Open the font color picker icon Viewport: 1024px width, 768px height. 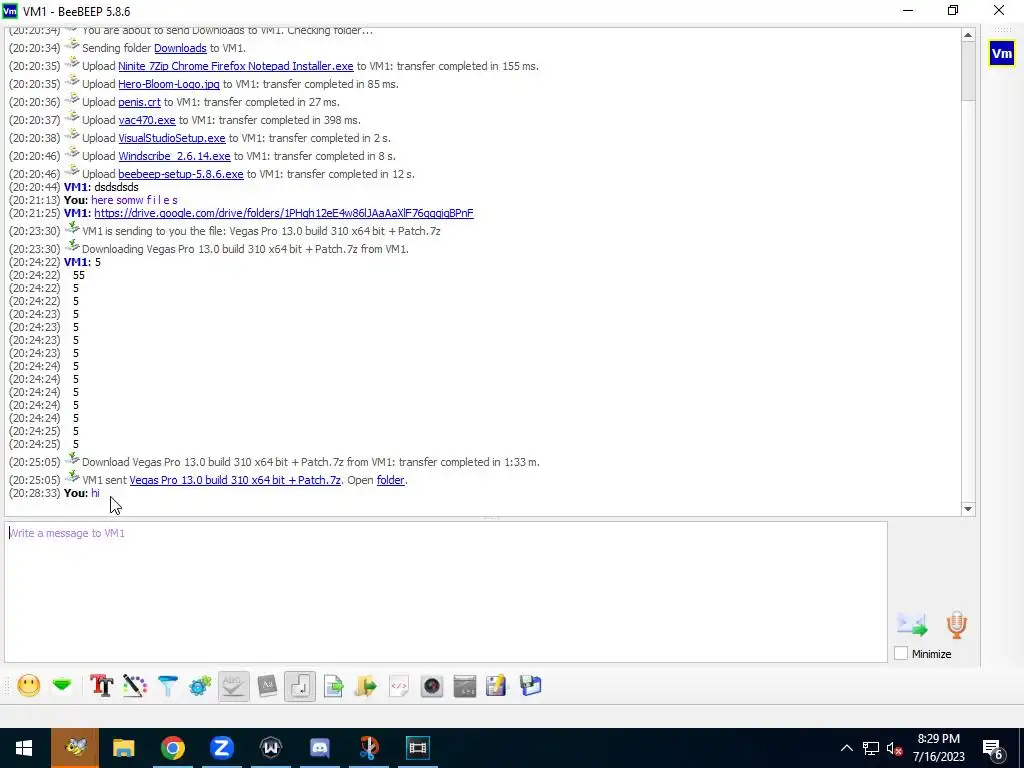[135, 686]
